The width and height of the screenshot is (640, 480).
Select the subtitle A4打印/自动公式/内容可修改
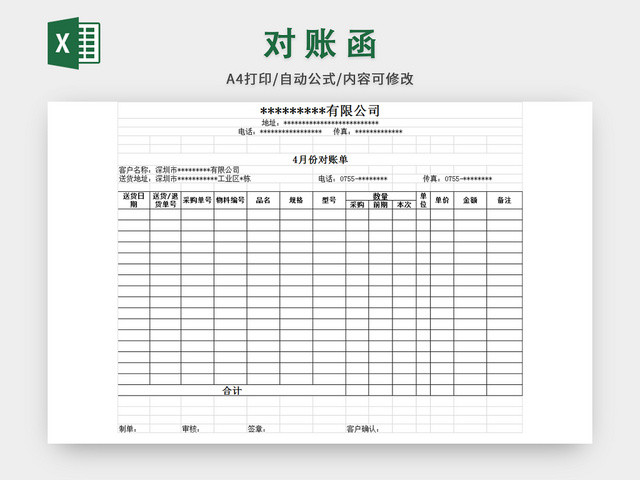(320, 79)
